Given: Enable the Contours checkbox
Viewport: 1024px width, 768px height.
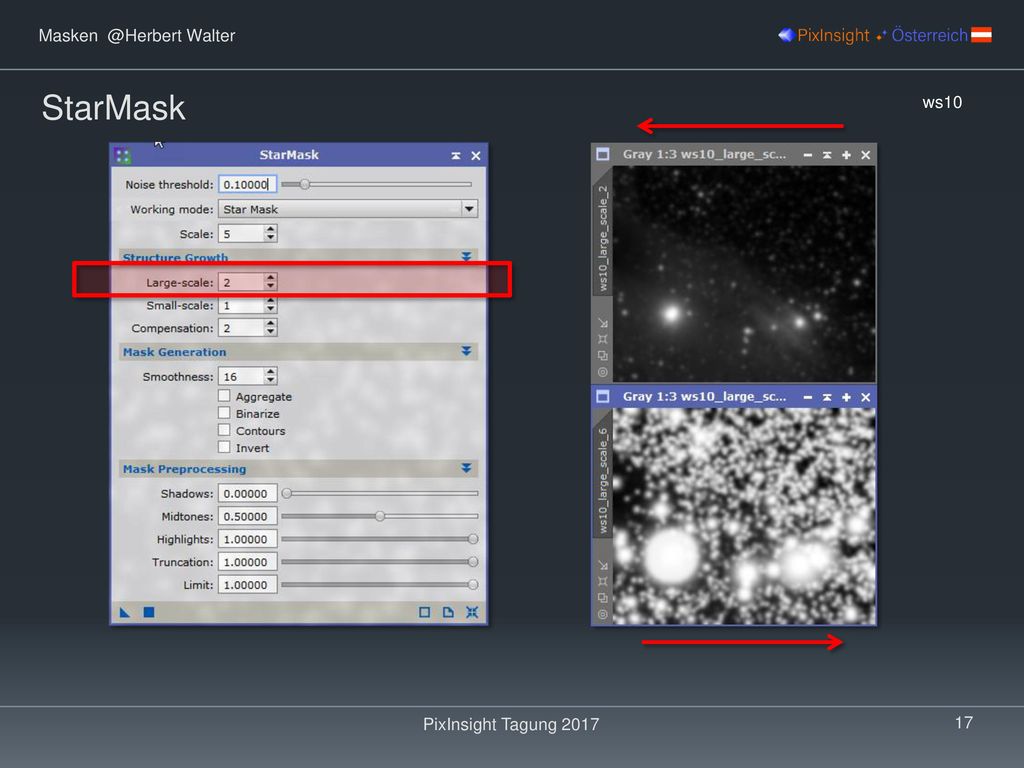Looking at the screenshot, I should pyautogui.click(x=224, y=430).
